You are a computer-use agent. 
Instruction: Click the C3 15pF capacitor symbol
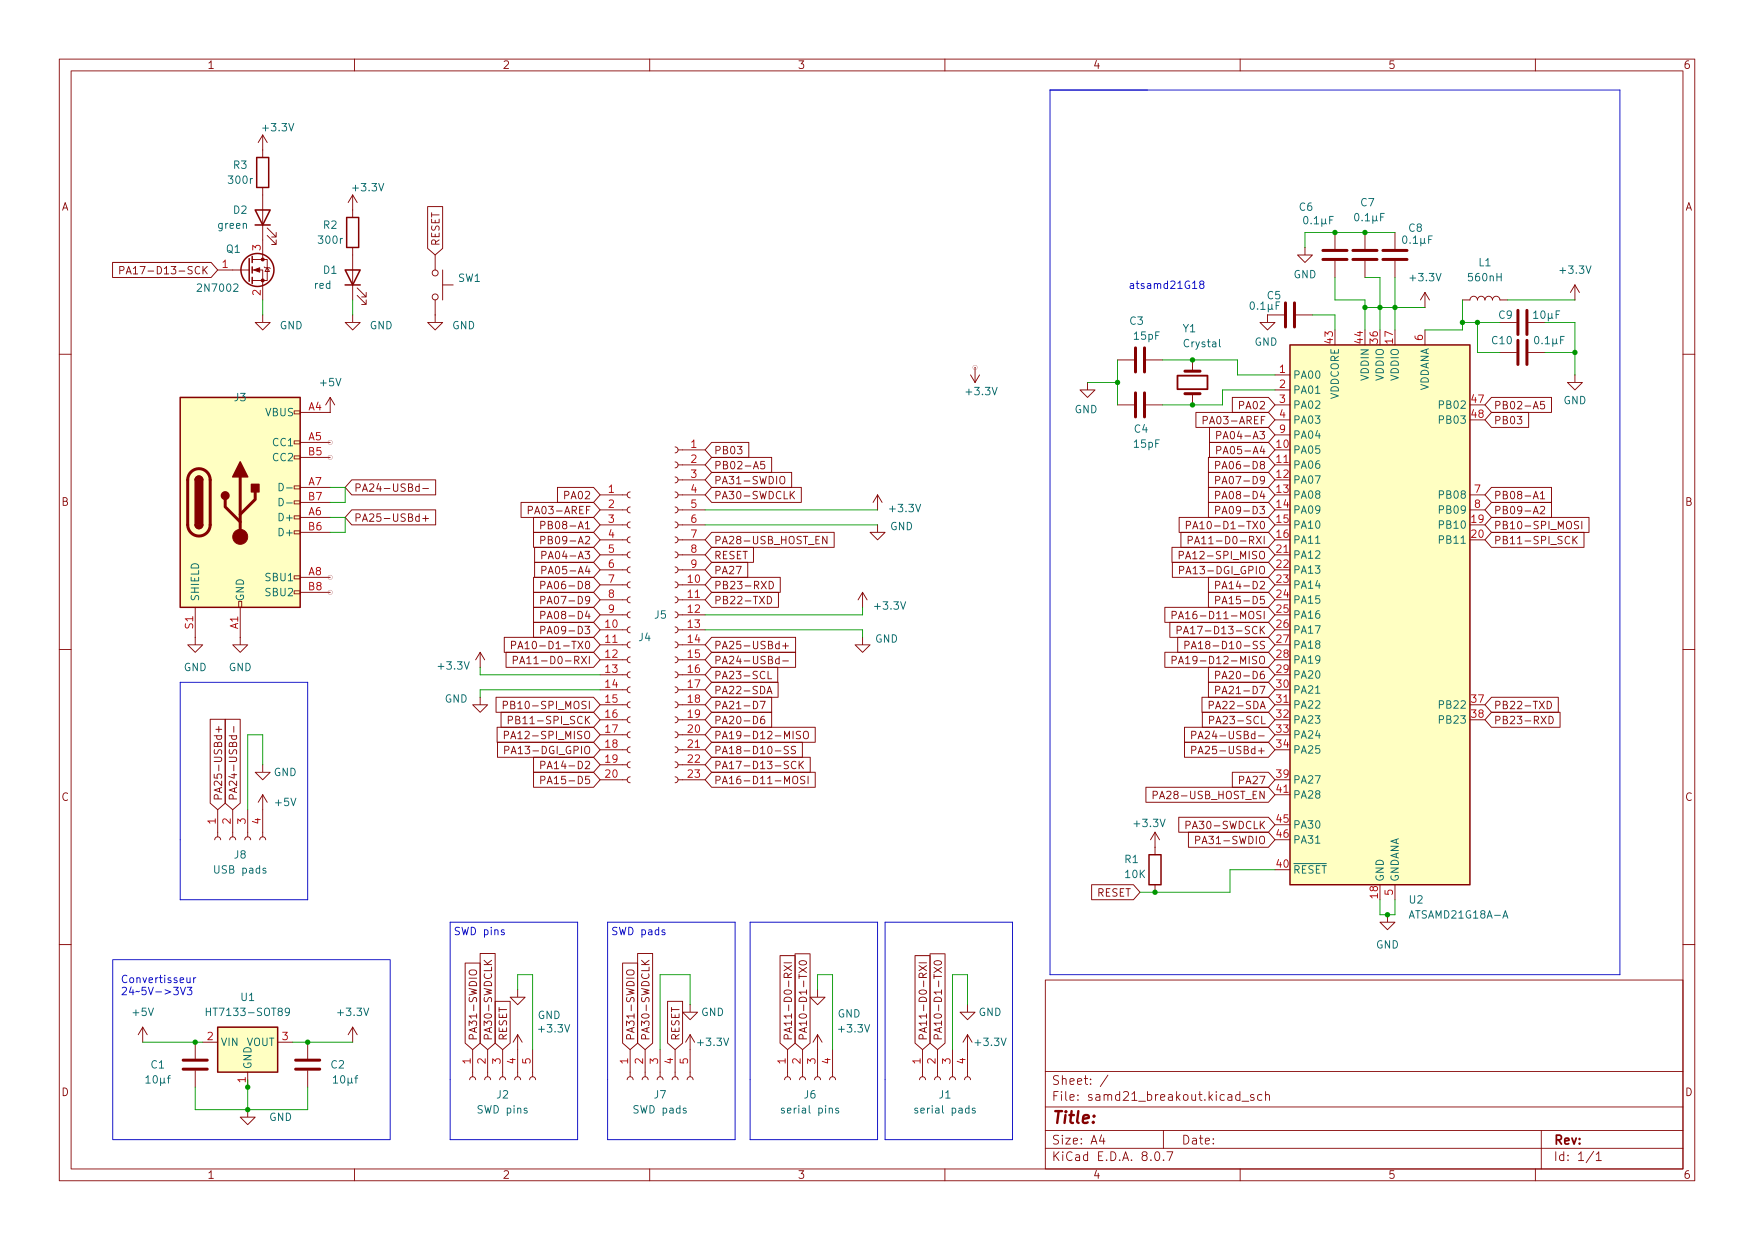(x=1140, y=360)
